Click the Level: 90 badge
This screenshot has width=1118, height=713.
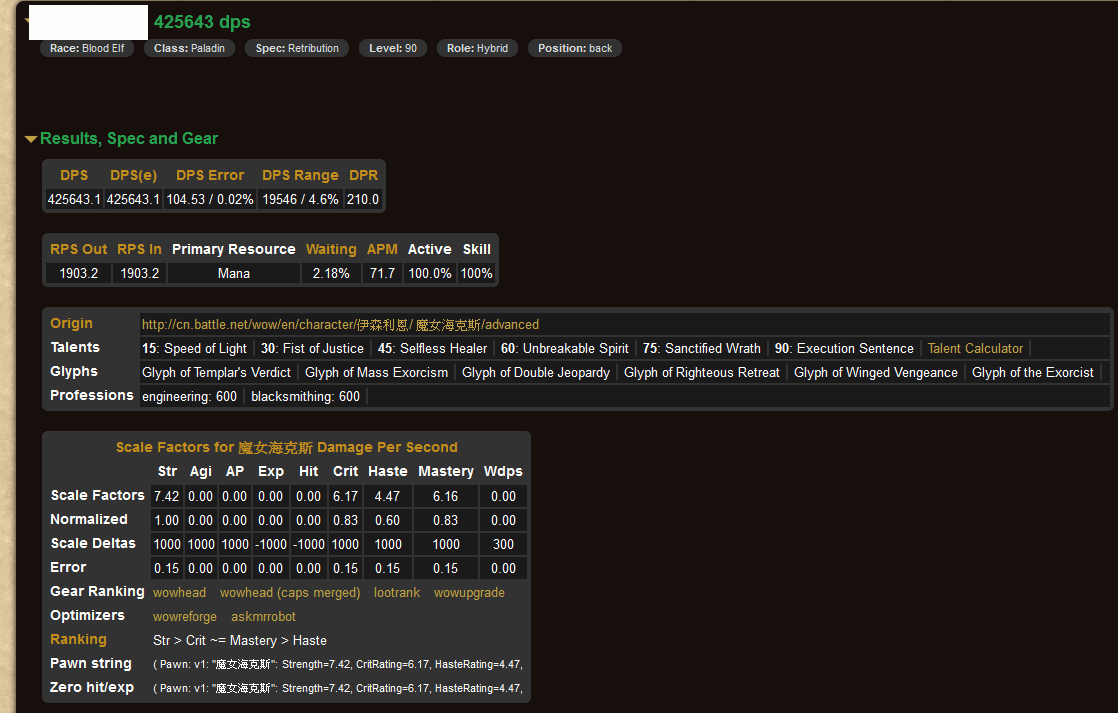pos(393,48)
